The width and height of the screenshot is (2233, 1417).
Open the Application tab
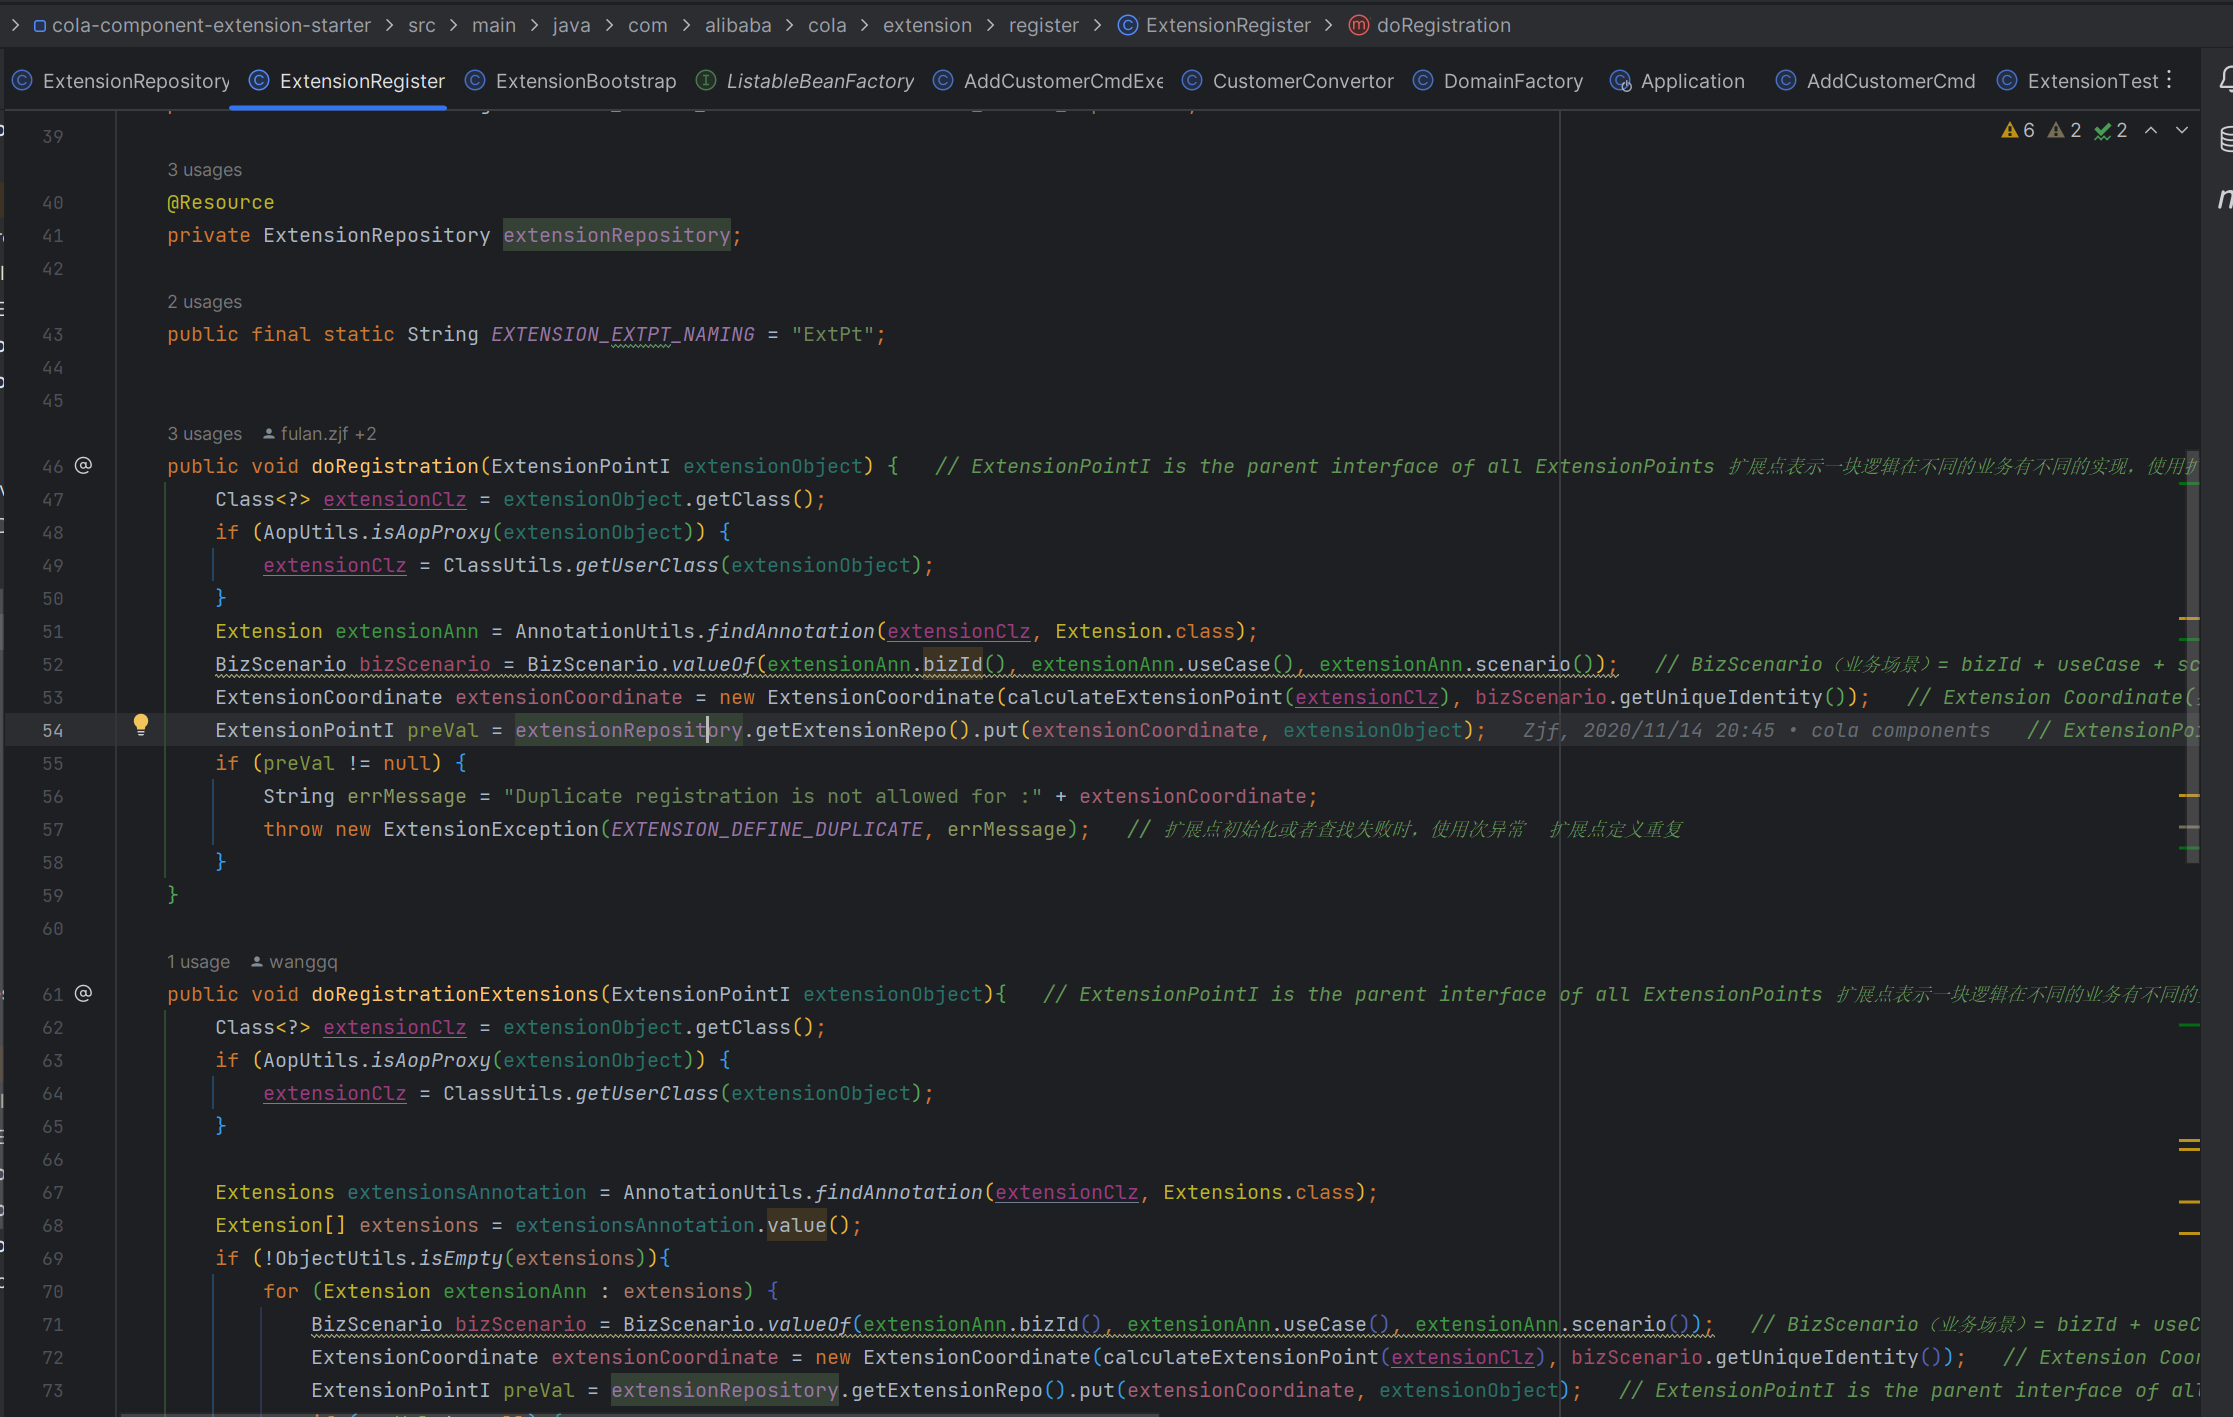point(1677,81)
